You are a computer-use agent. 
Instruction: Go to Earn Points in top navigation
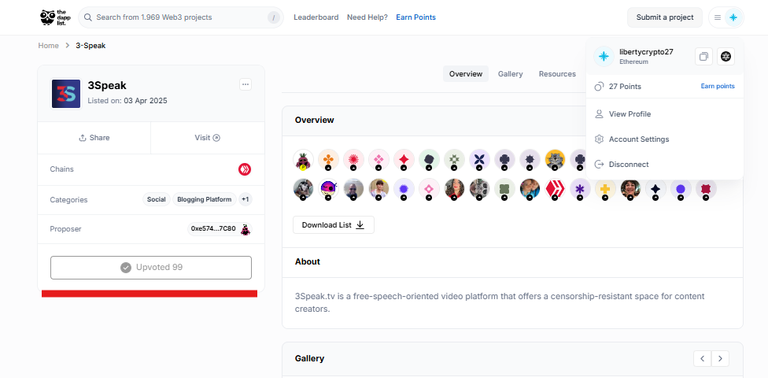tap(415, 17)
